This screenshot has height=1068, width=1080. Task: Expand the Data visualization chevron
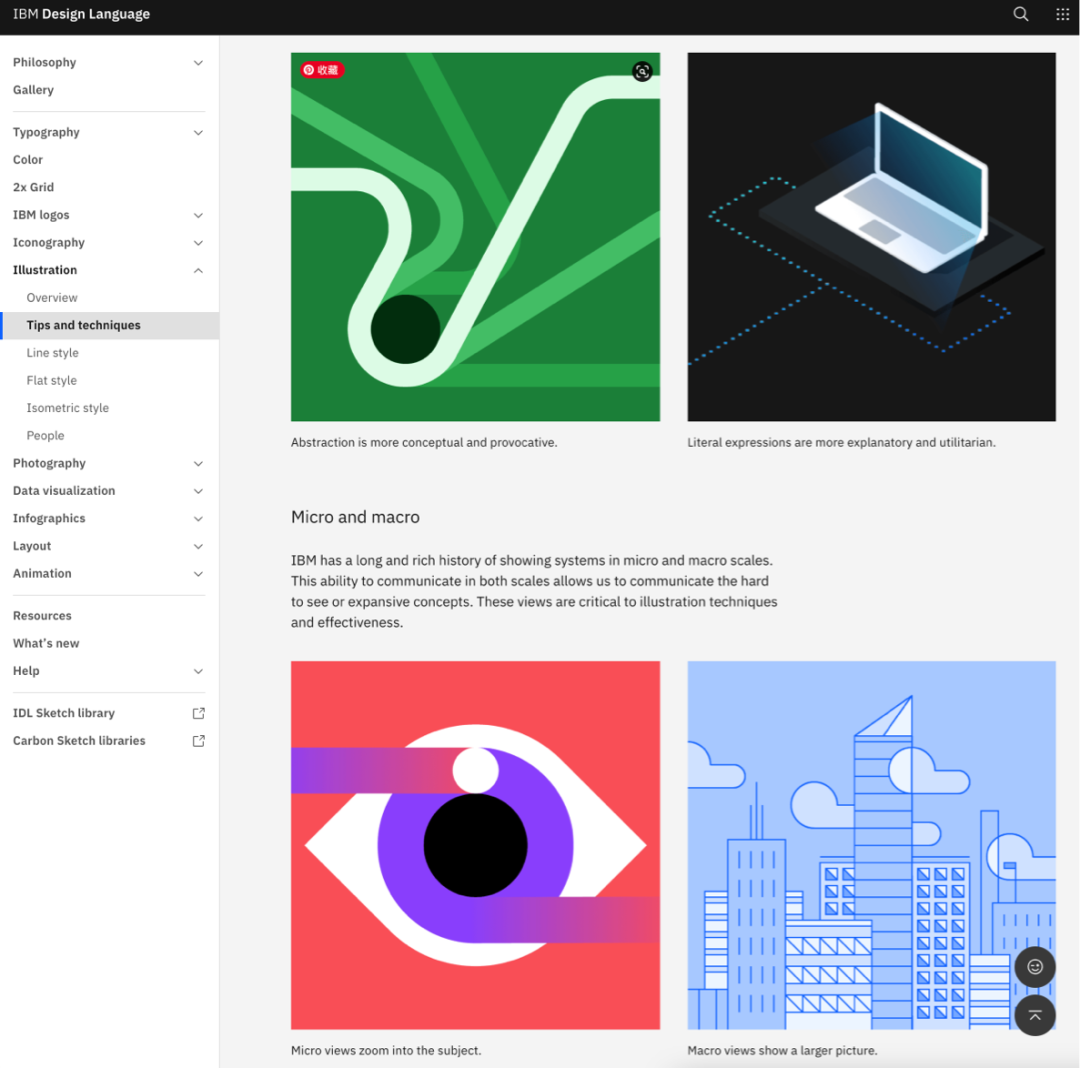point(198,491)
